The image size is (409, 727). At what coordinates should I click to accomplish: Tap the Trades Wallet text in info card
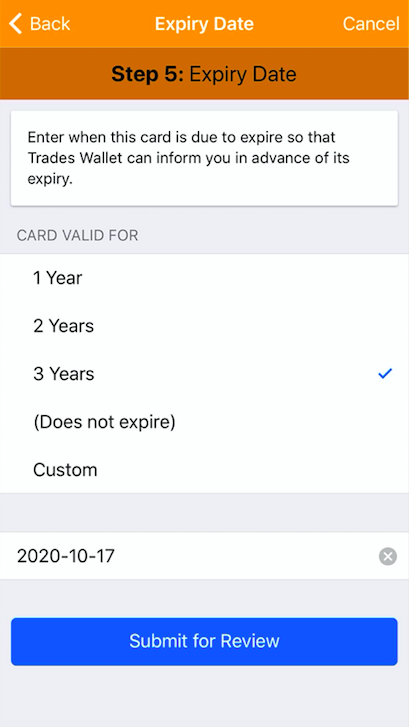(x=75, y=158)
